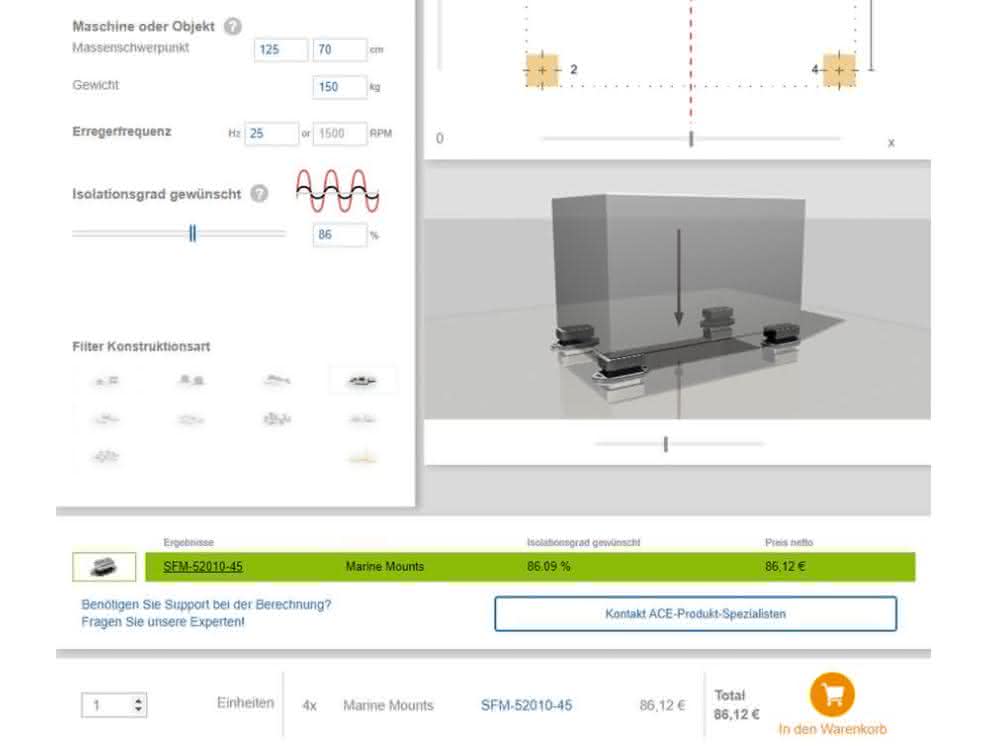Click Marine Mounts in the green results row
This screenshot has height=750, width=1000.
click(385, 566)
